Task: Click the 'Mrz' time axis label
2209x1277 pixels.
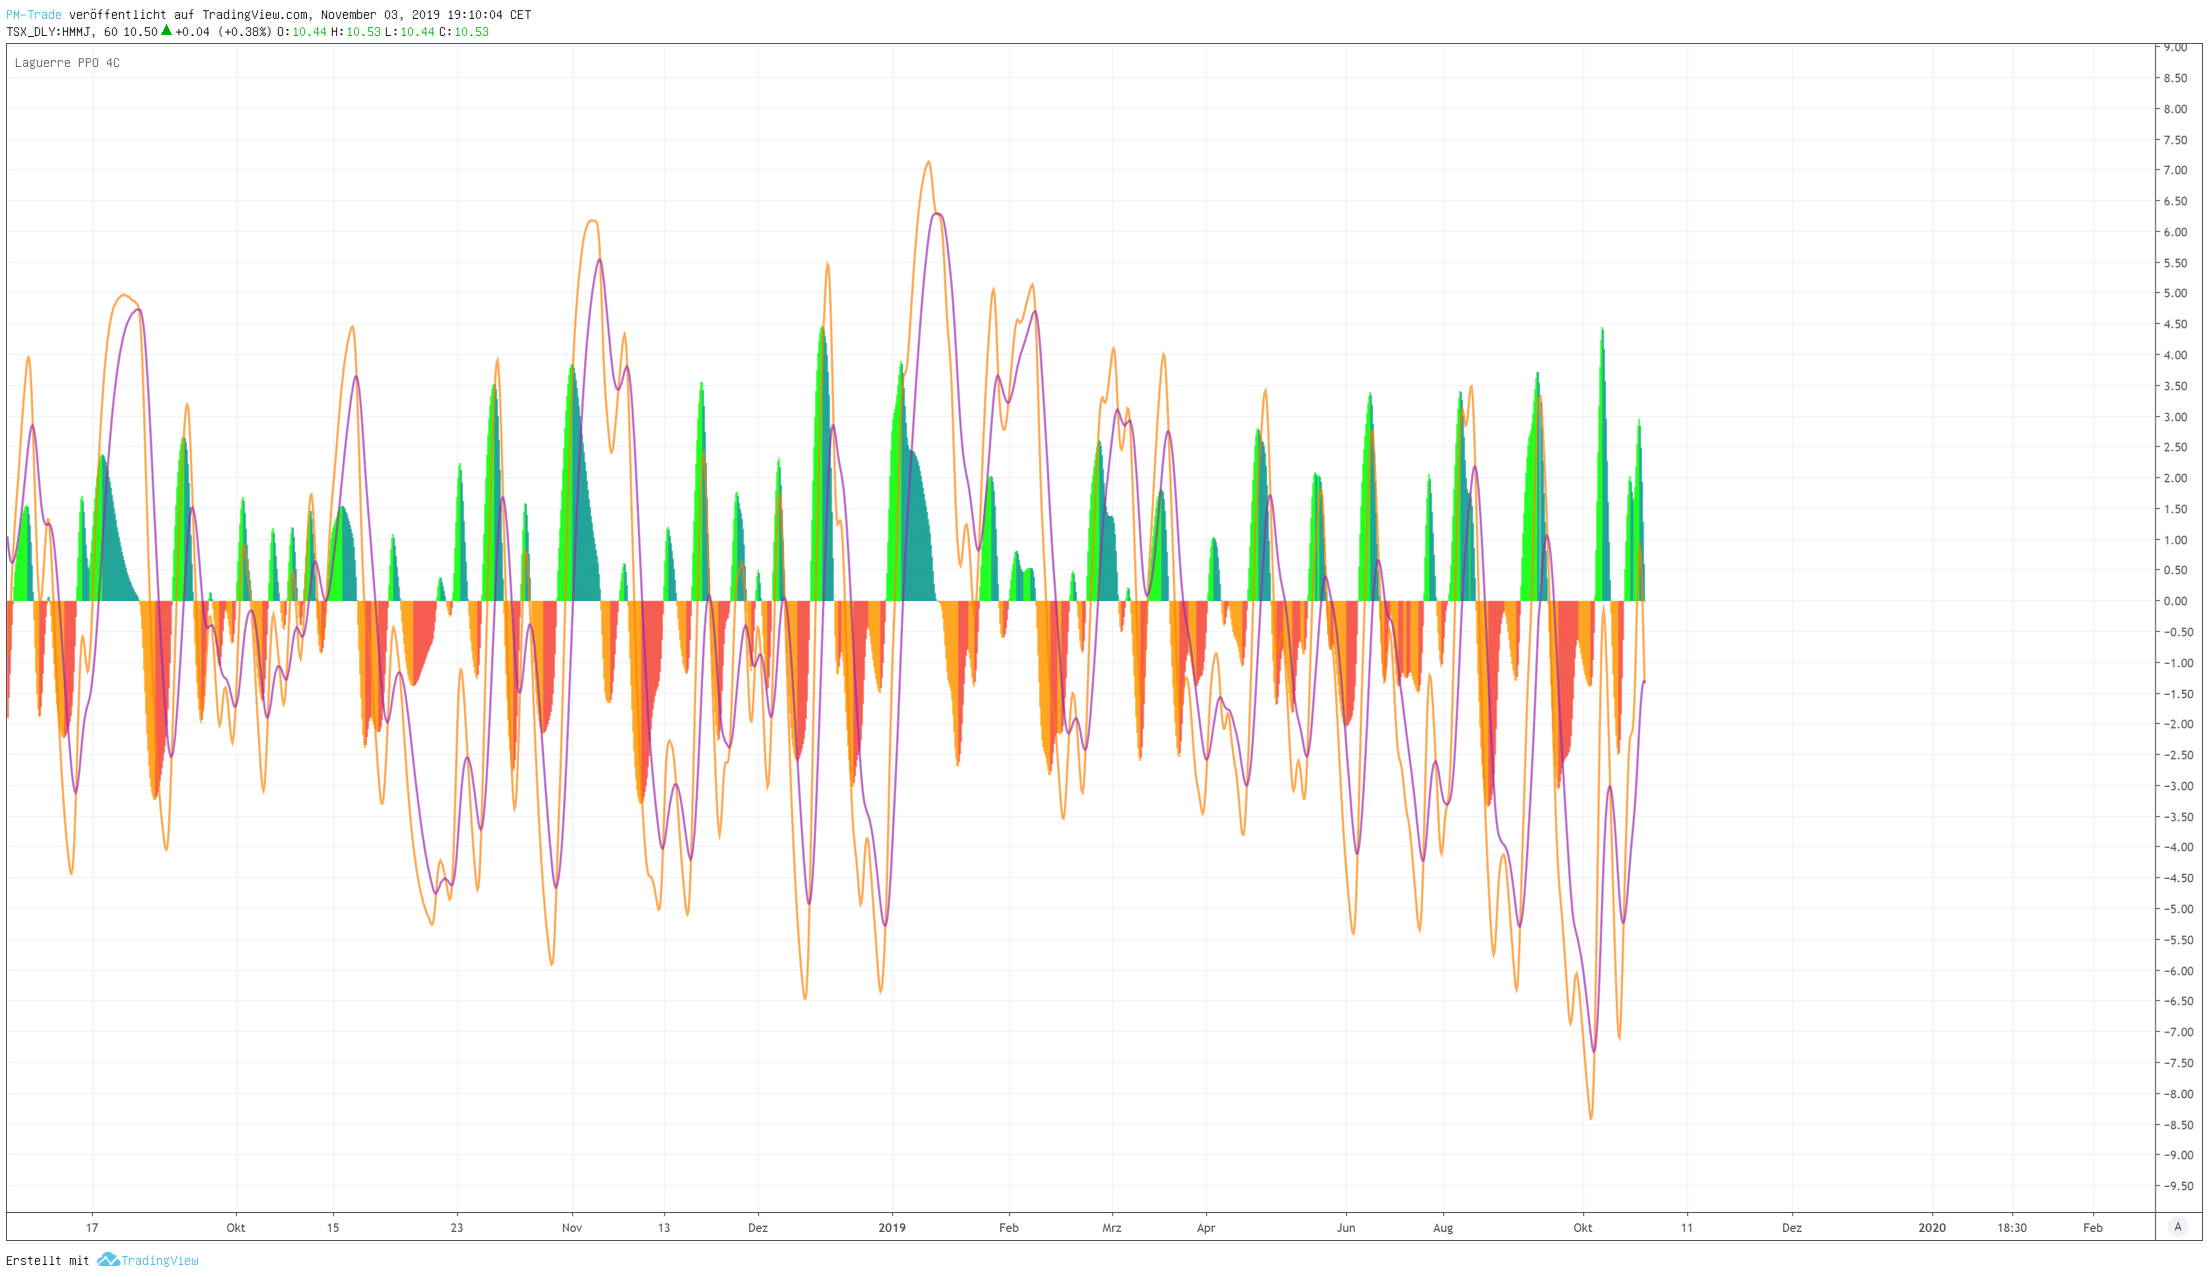Action: pos(1112,1228)
